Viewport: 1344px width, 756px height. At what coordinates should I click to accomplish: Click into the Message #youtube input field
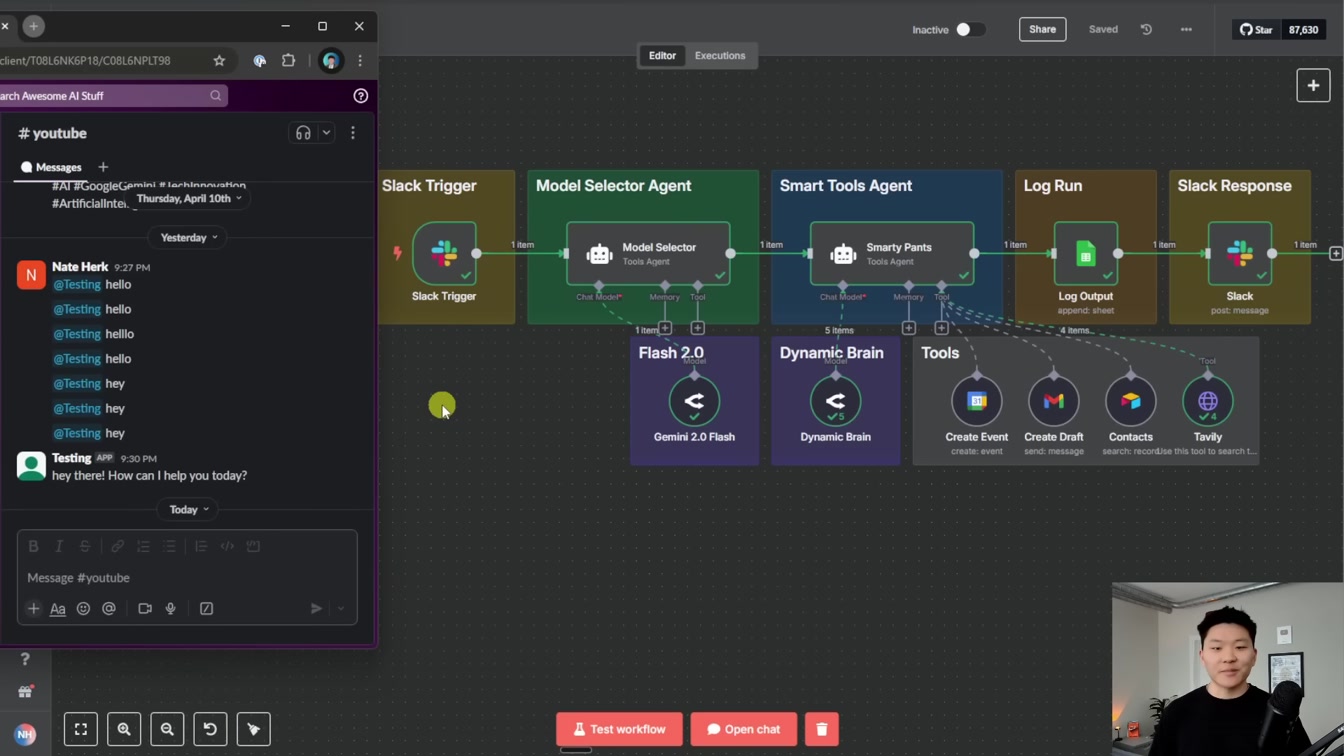(x=187, y=578)
